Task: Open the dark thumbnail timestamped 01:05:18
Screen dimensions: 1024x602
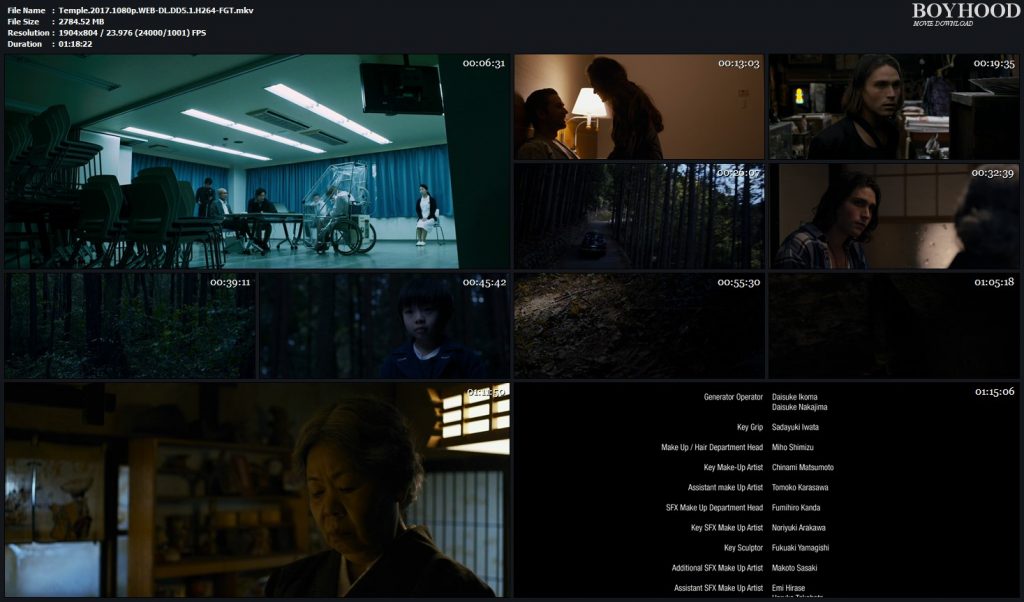Action: click(893, 325)
